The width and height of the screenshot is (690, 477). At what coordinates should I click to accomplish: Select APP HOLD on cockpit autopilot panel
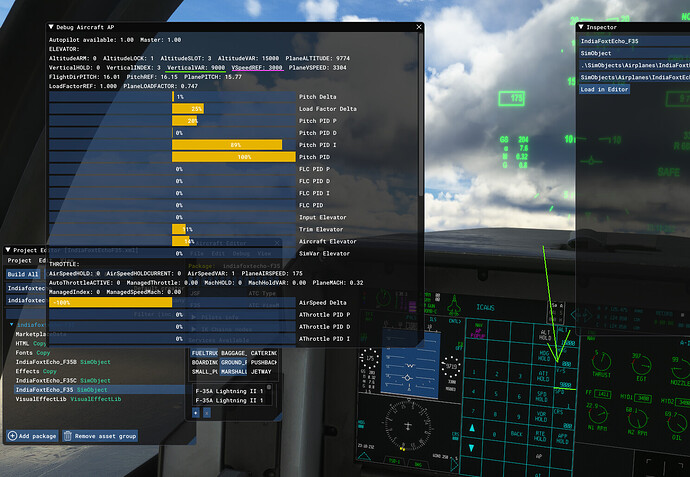pyautogui.click(x=562, y=438)
